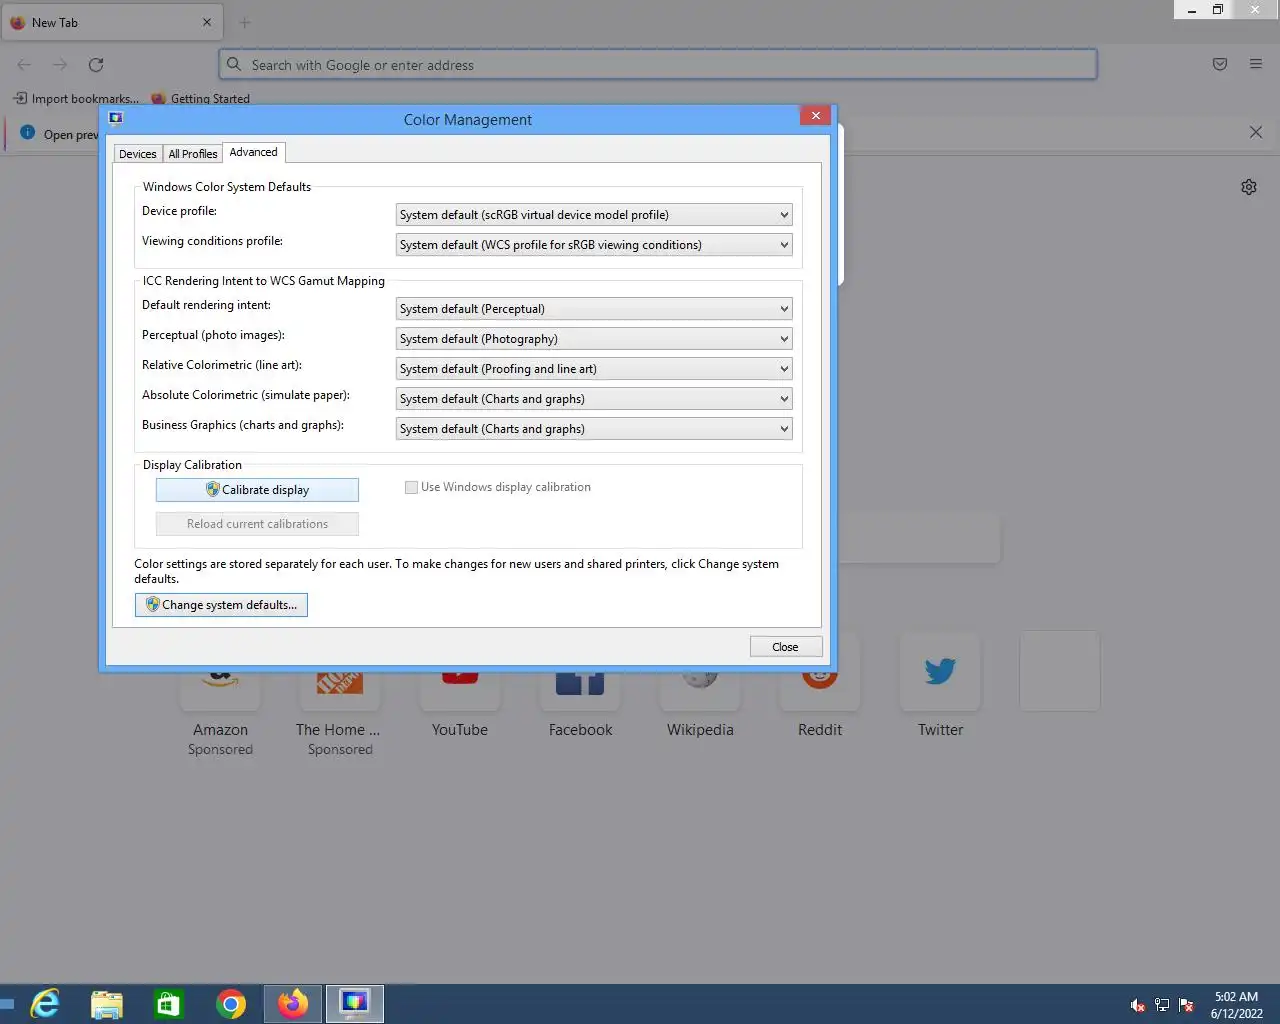Open New Tab personalize gear icon
Image resolution: width=1280 pixels, height=1024 pixels.
pyautogui.click(x=1249, y=187)
